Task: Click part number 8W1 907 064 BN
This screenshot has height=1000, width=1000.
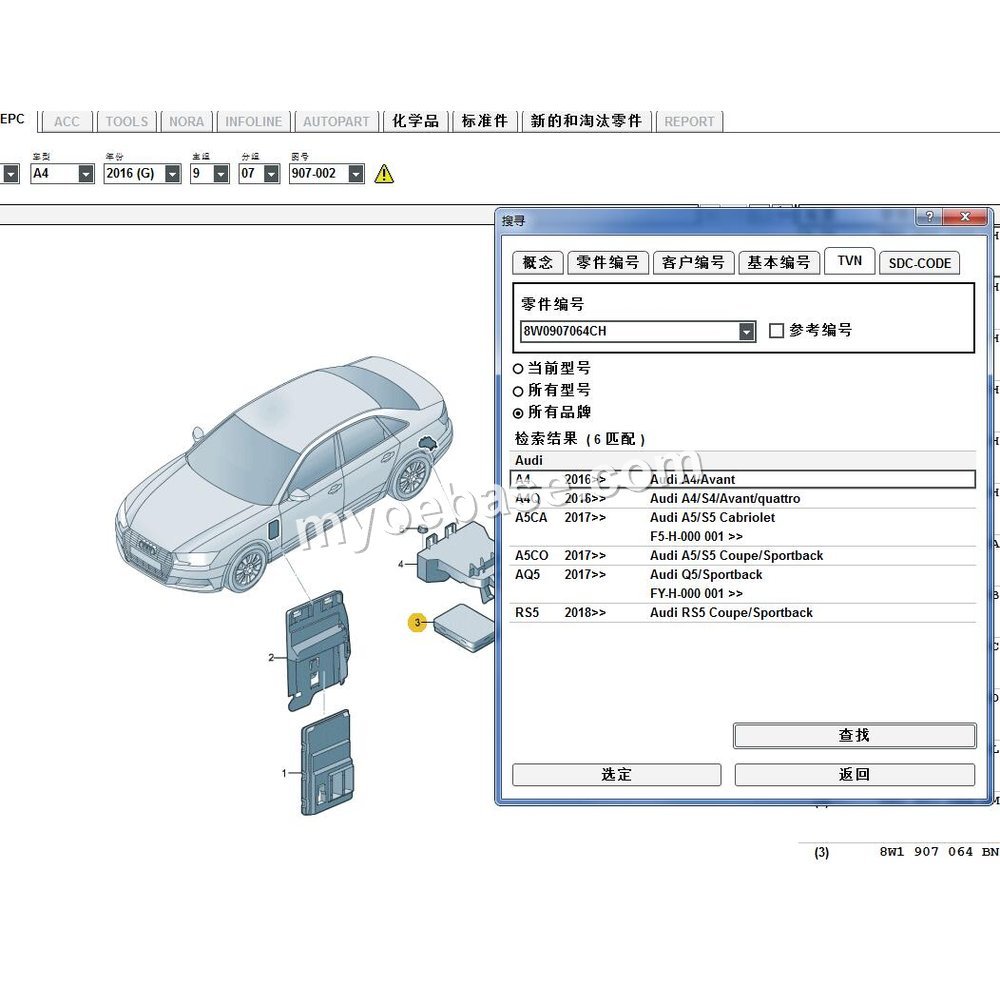Action: [x=939, y=852]
